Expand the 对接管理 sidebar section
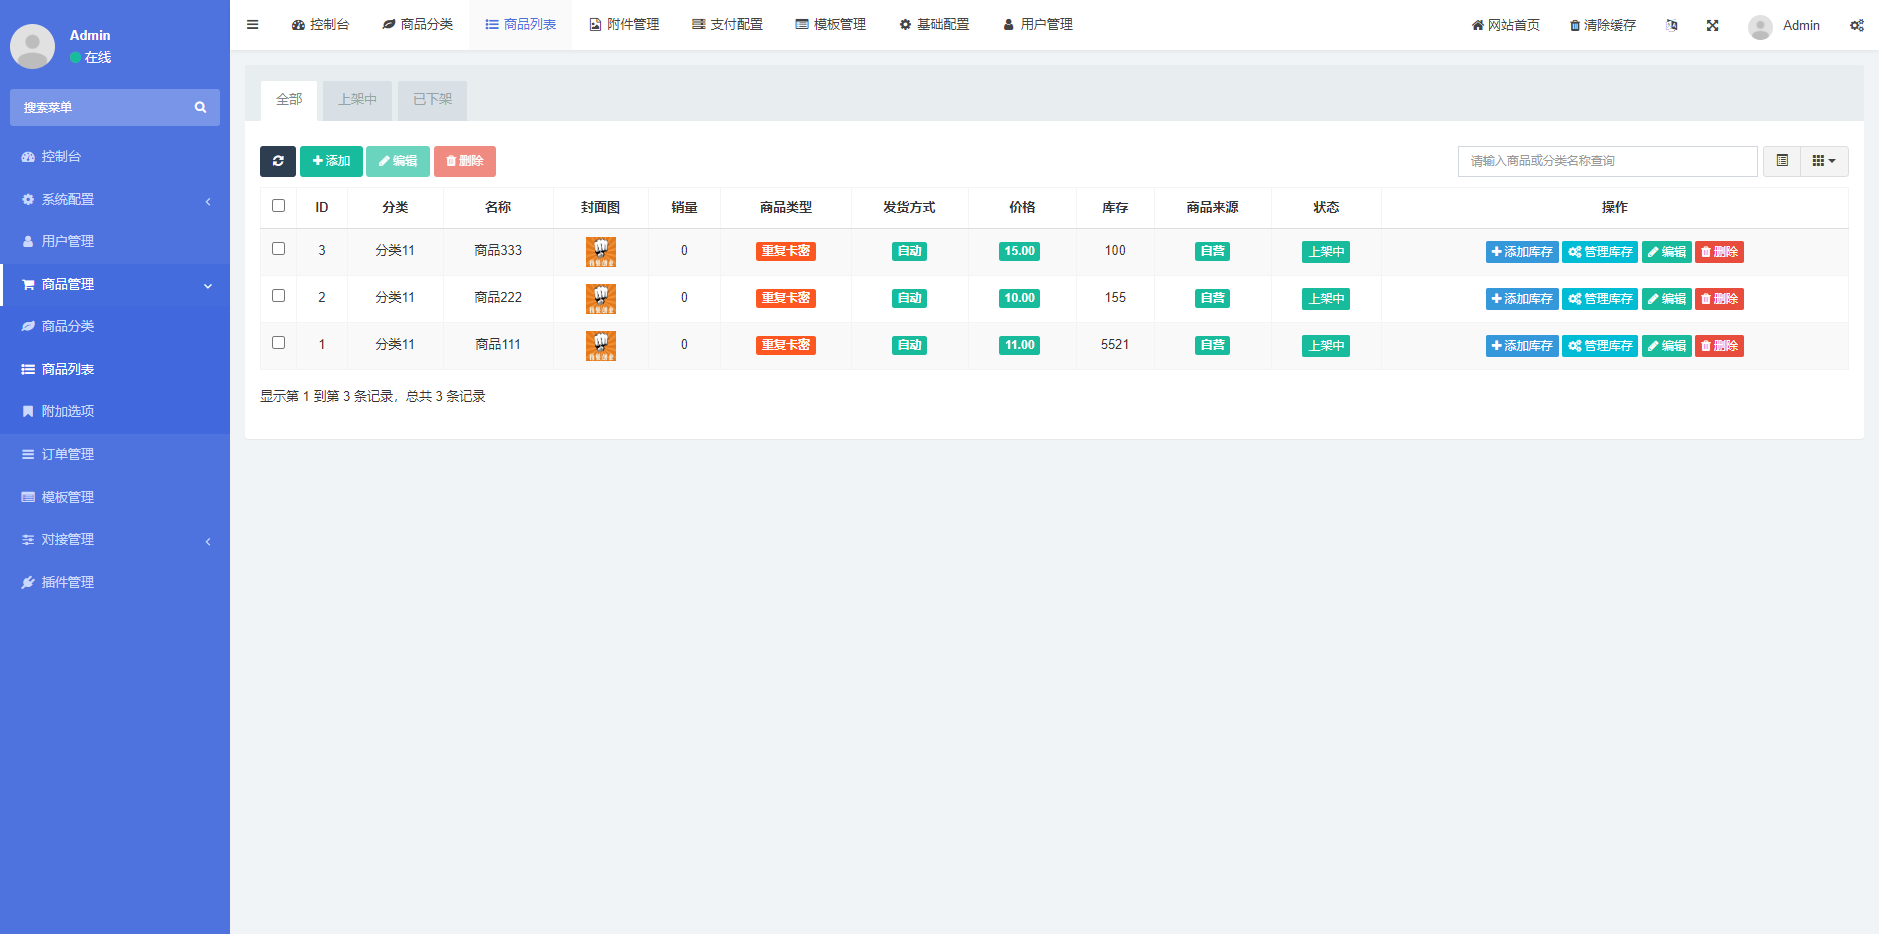Viewport: 1879px width, 934px height. tap(72, 539)
